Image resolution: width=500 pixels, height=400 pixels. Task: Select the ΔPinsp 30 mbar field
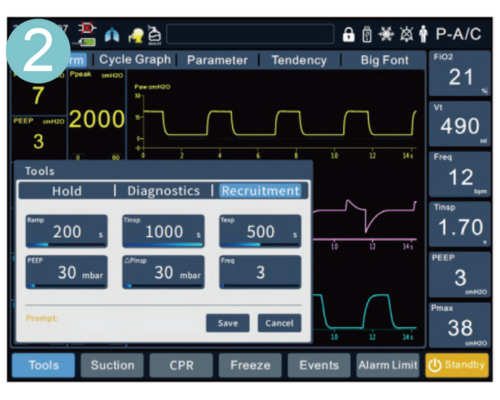[x=163, y=272]
